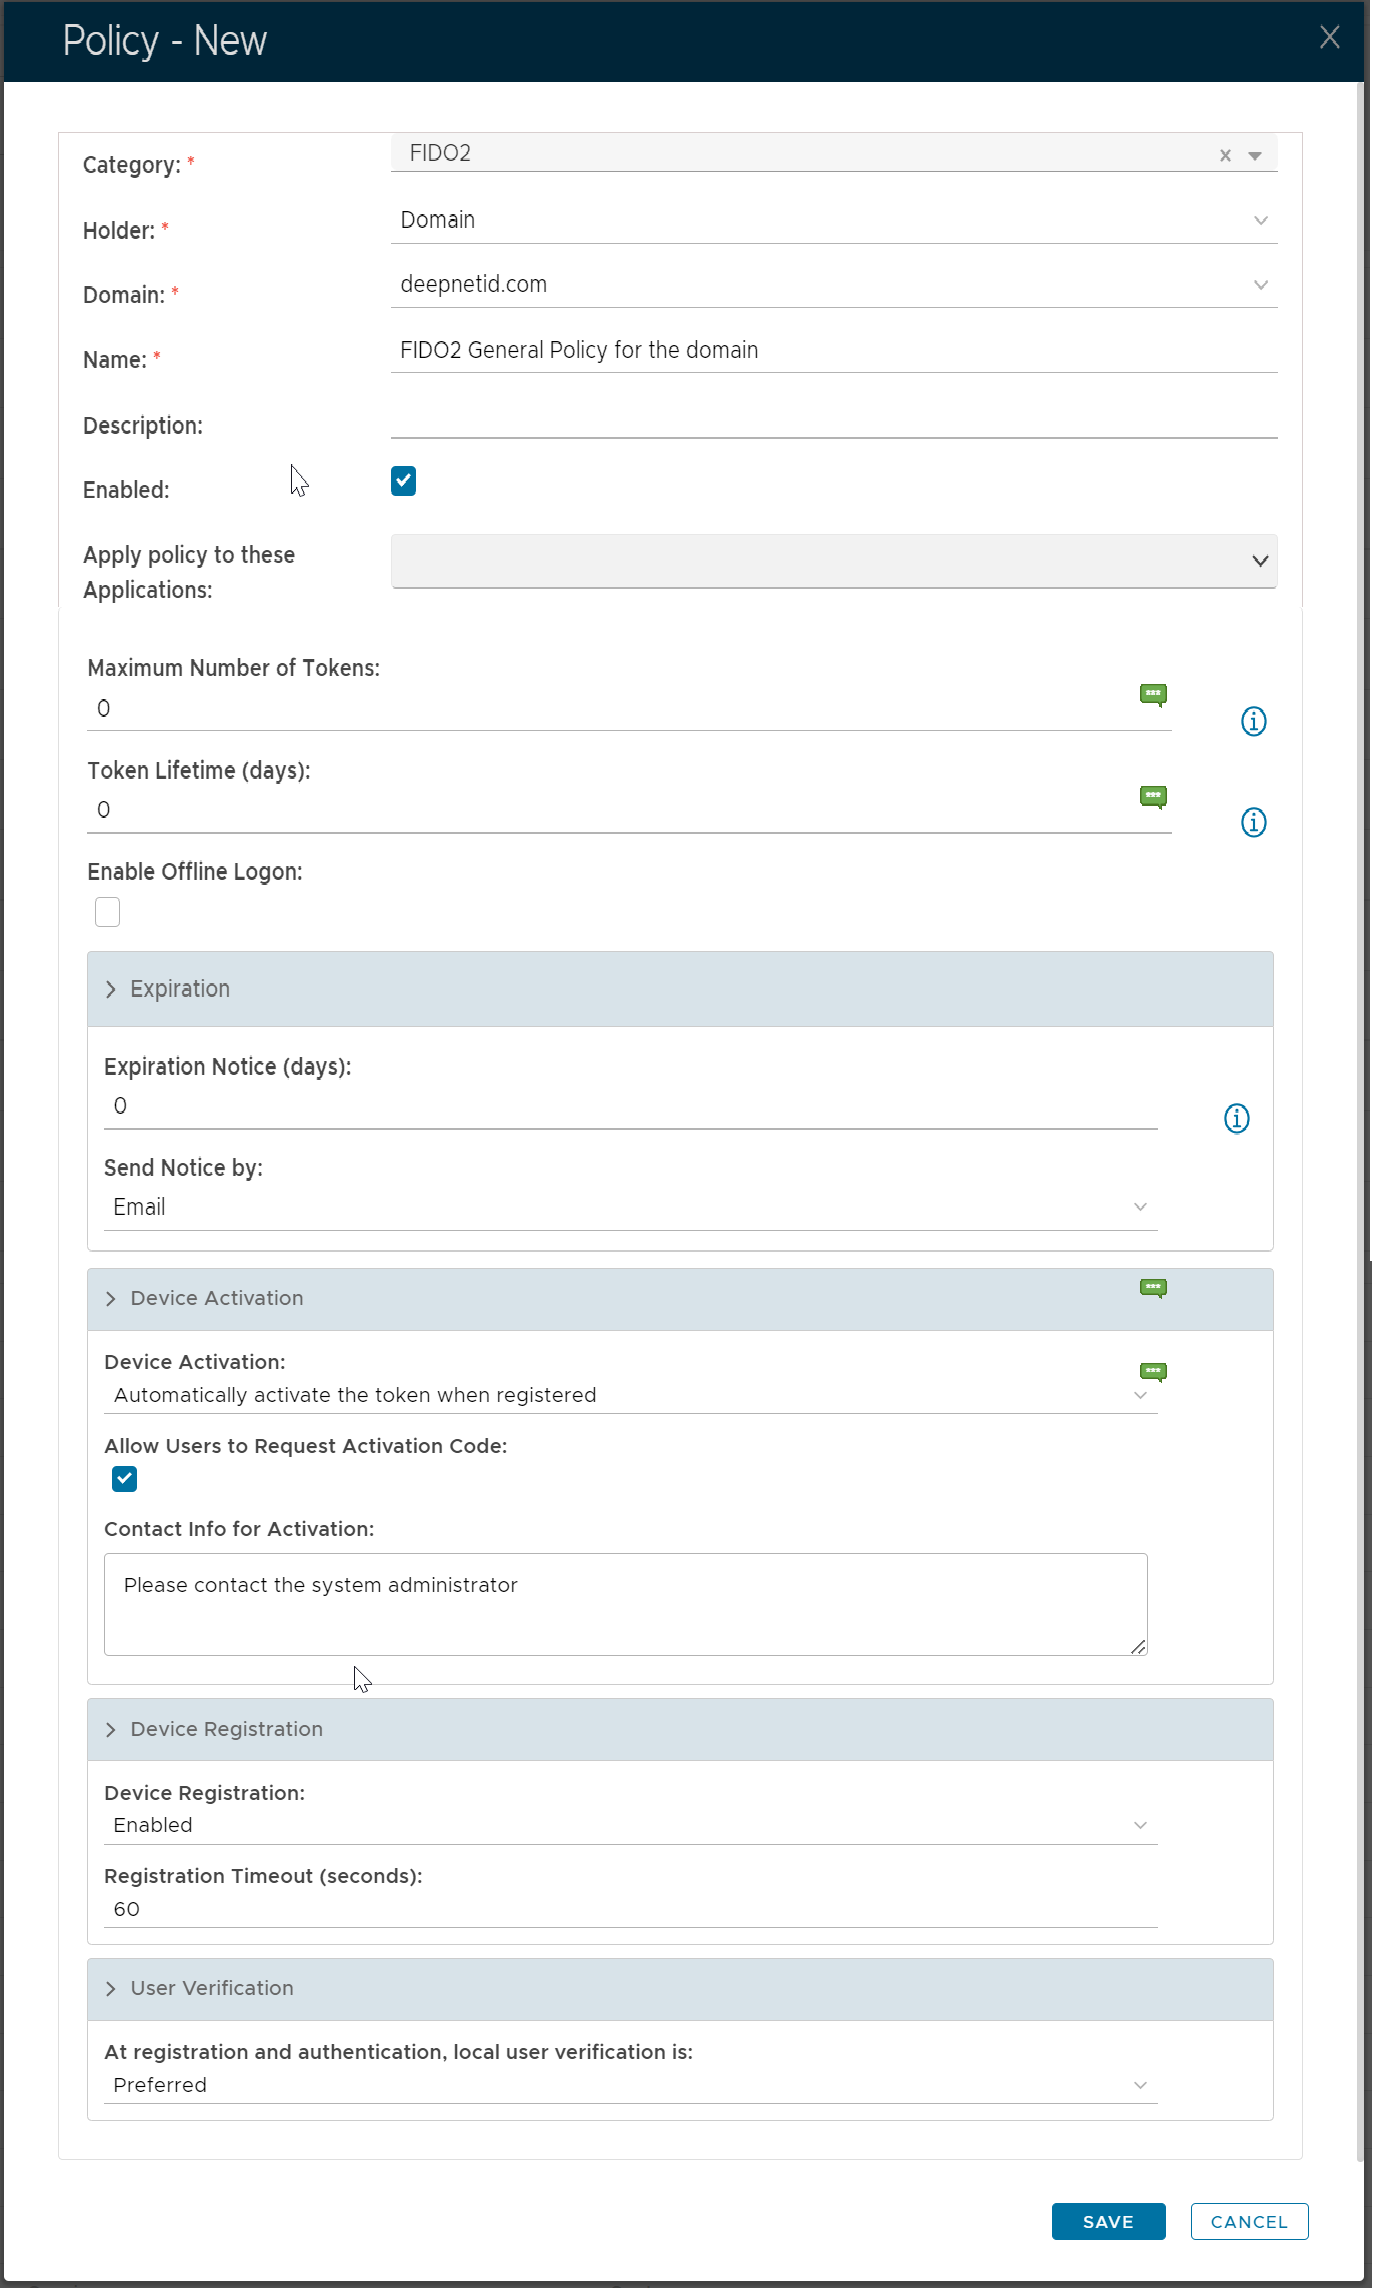Click Contact Info for Activation text area
The image size is (1376, 2296).
point(625,1603)
